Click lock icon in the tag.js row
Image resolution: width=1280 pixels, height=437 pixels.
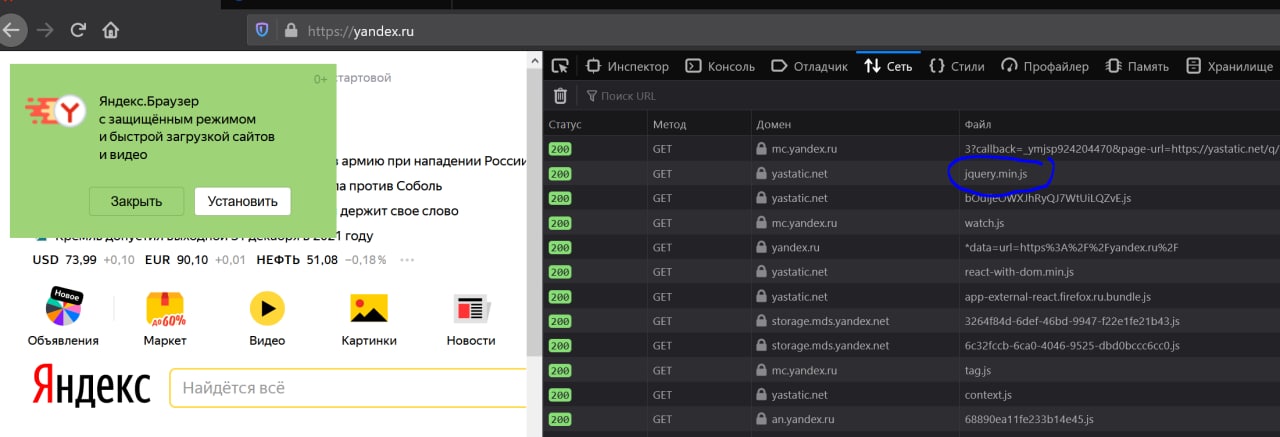(x=761, y=370)
